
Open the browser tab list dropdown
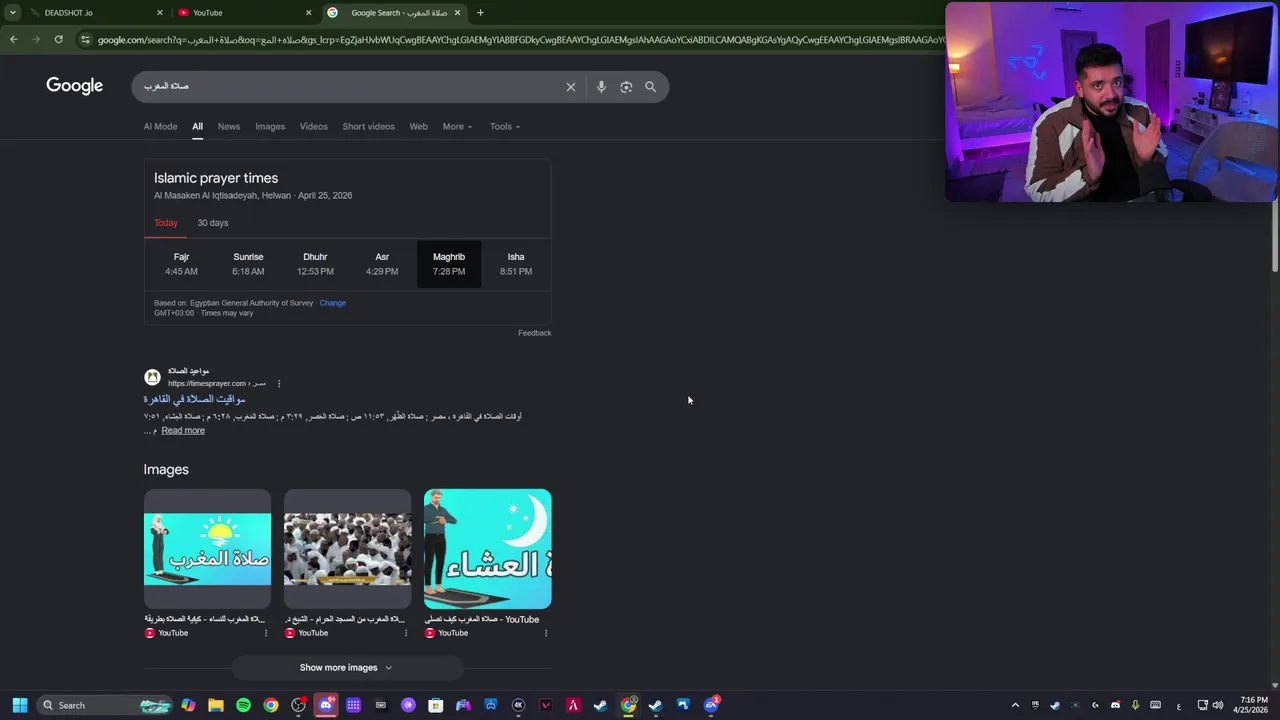pyautogui.click(x=12, y=13)
